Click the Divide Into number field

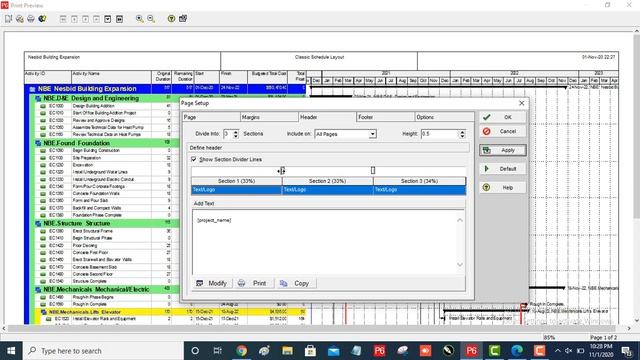click(228, 134)
